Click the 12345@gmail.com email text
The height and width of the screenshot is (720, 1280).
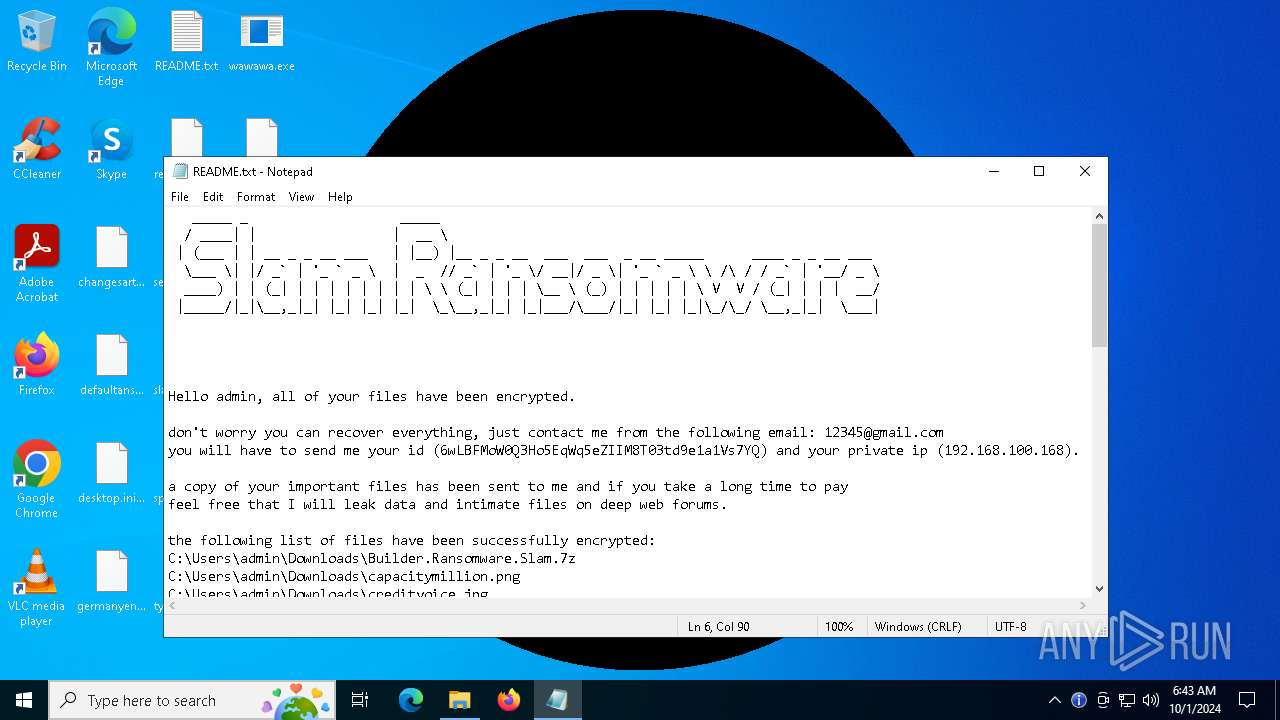884,432
